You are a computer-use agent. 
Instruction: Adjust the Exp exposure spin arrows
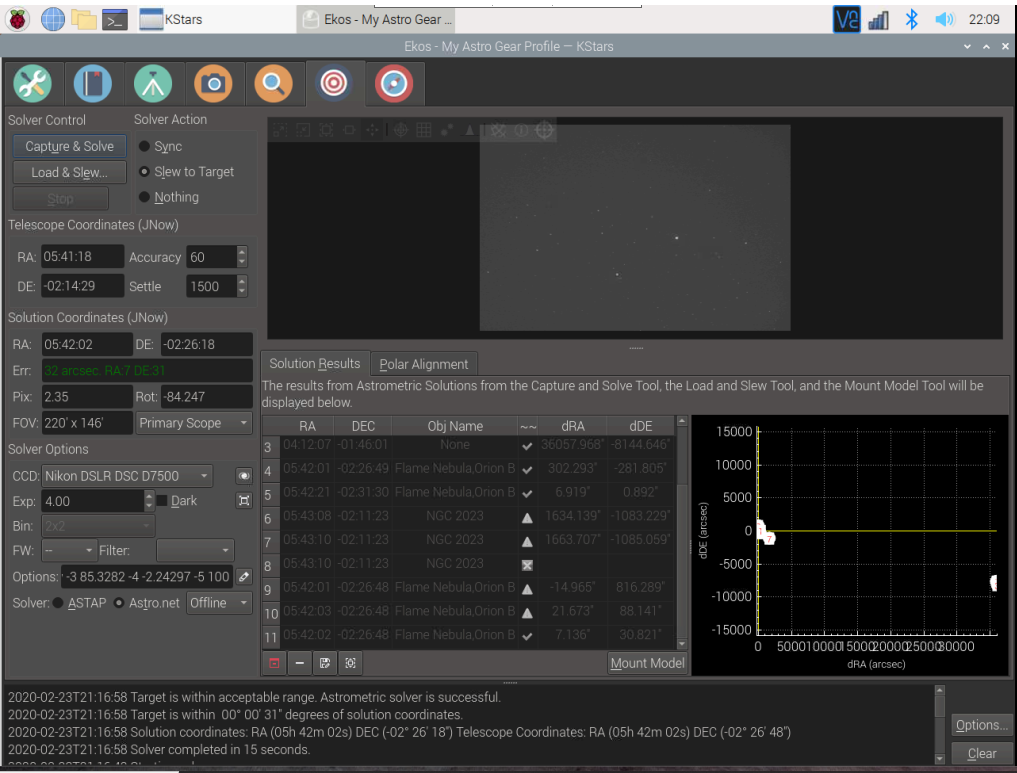point(149,501)
